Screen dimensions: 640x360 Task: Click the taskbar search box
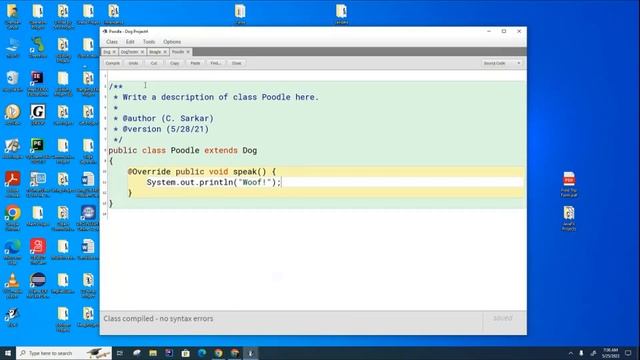tap(64, 353)
